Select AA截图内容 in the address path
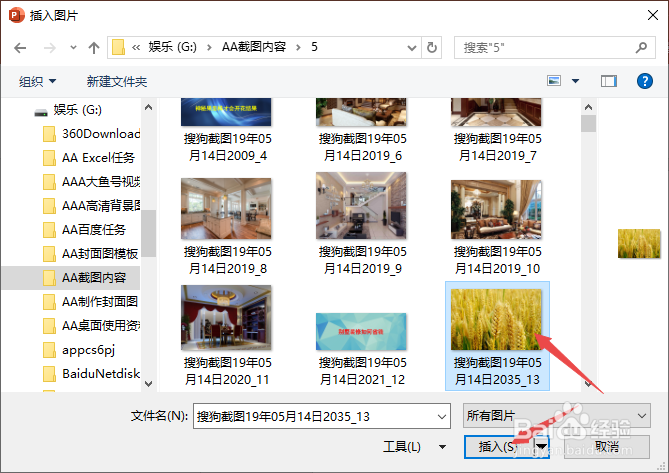This screenshot has width=669, height=473. tap(254, 47)
